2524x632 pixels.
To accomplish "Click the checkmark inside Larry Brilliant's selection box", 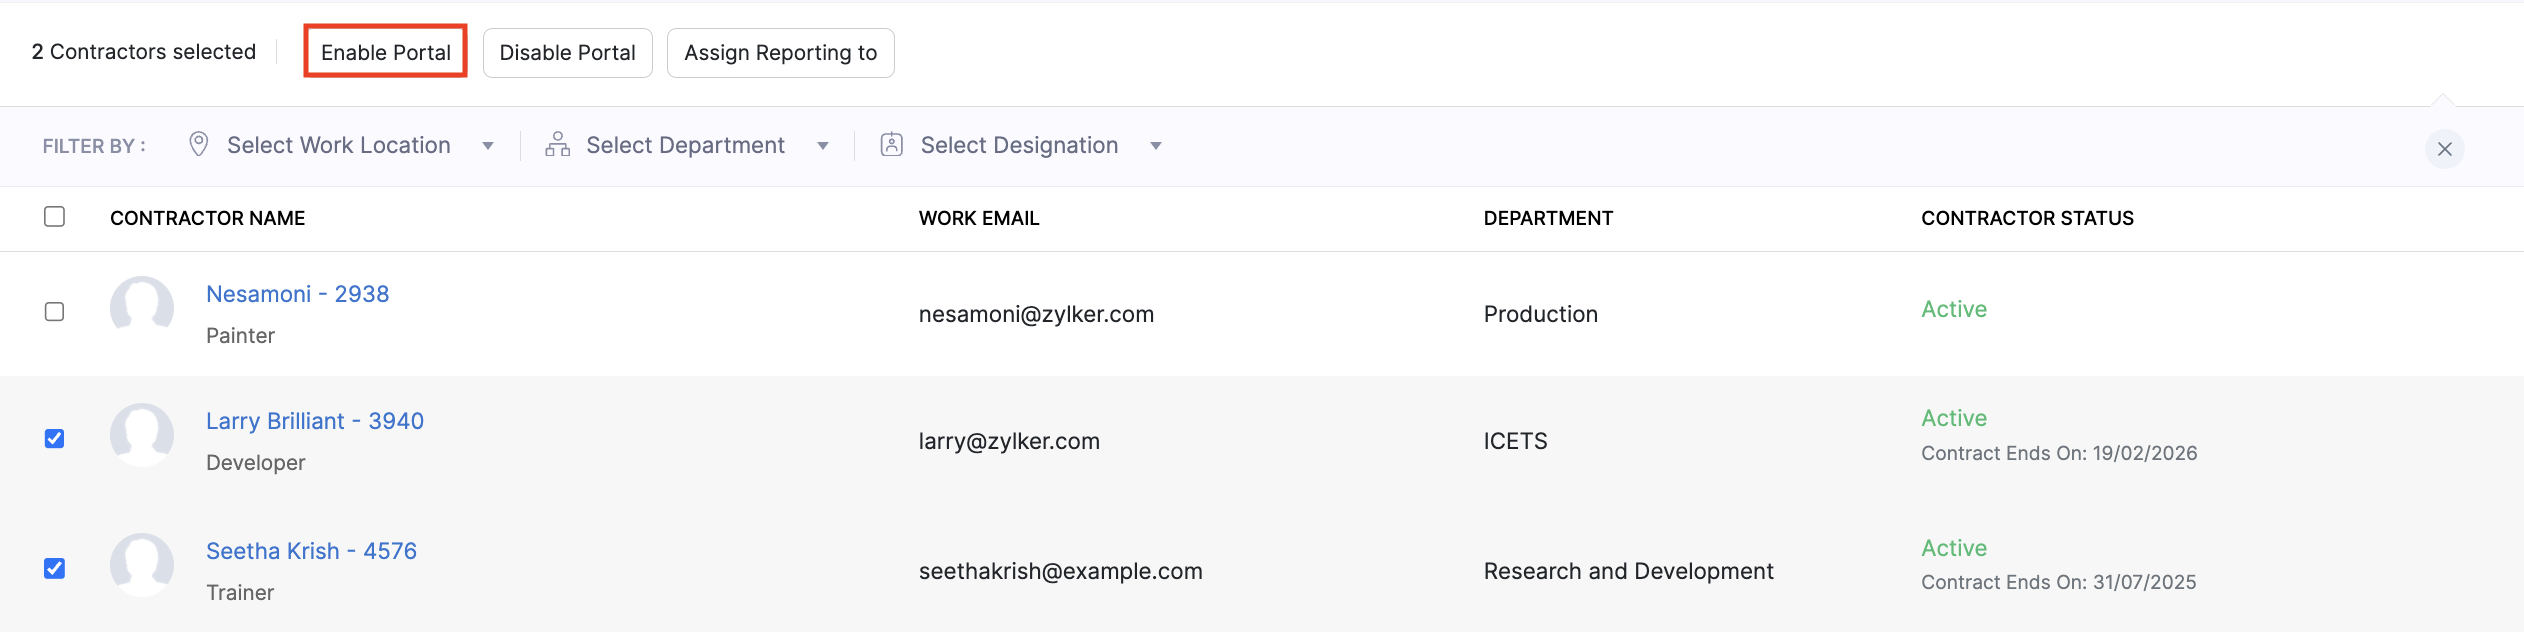I will [55, 437].
